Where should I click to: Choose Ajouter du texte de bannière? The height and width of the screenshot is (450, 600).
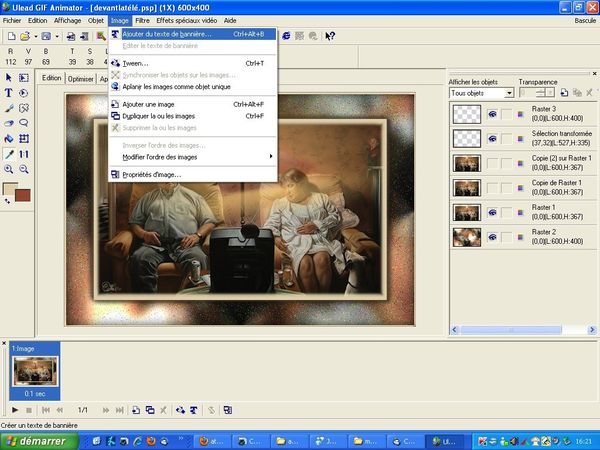coord(193,34)
